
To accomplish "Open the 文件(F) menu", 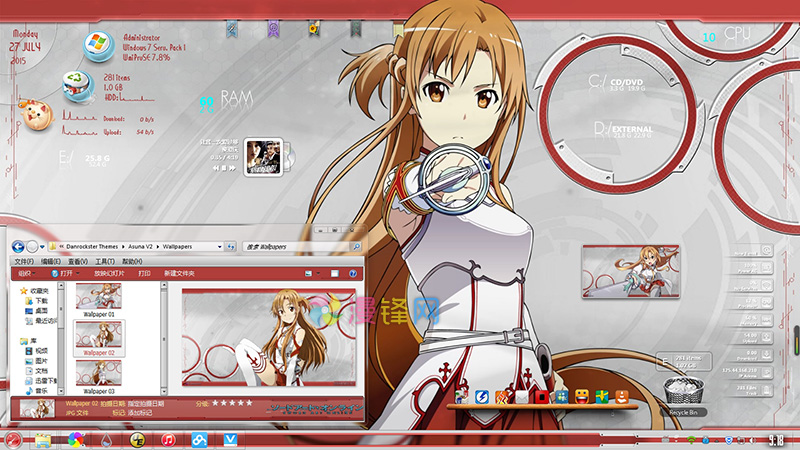I will click(25, 260).
